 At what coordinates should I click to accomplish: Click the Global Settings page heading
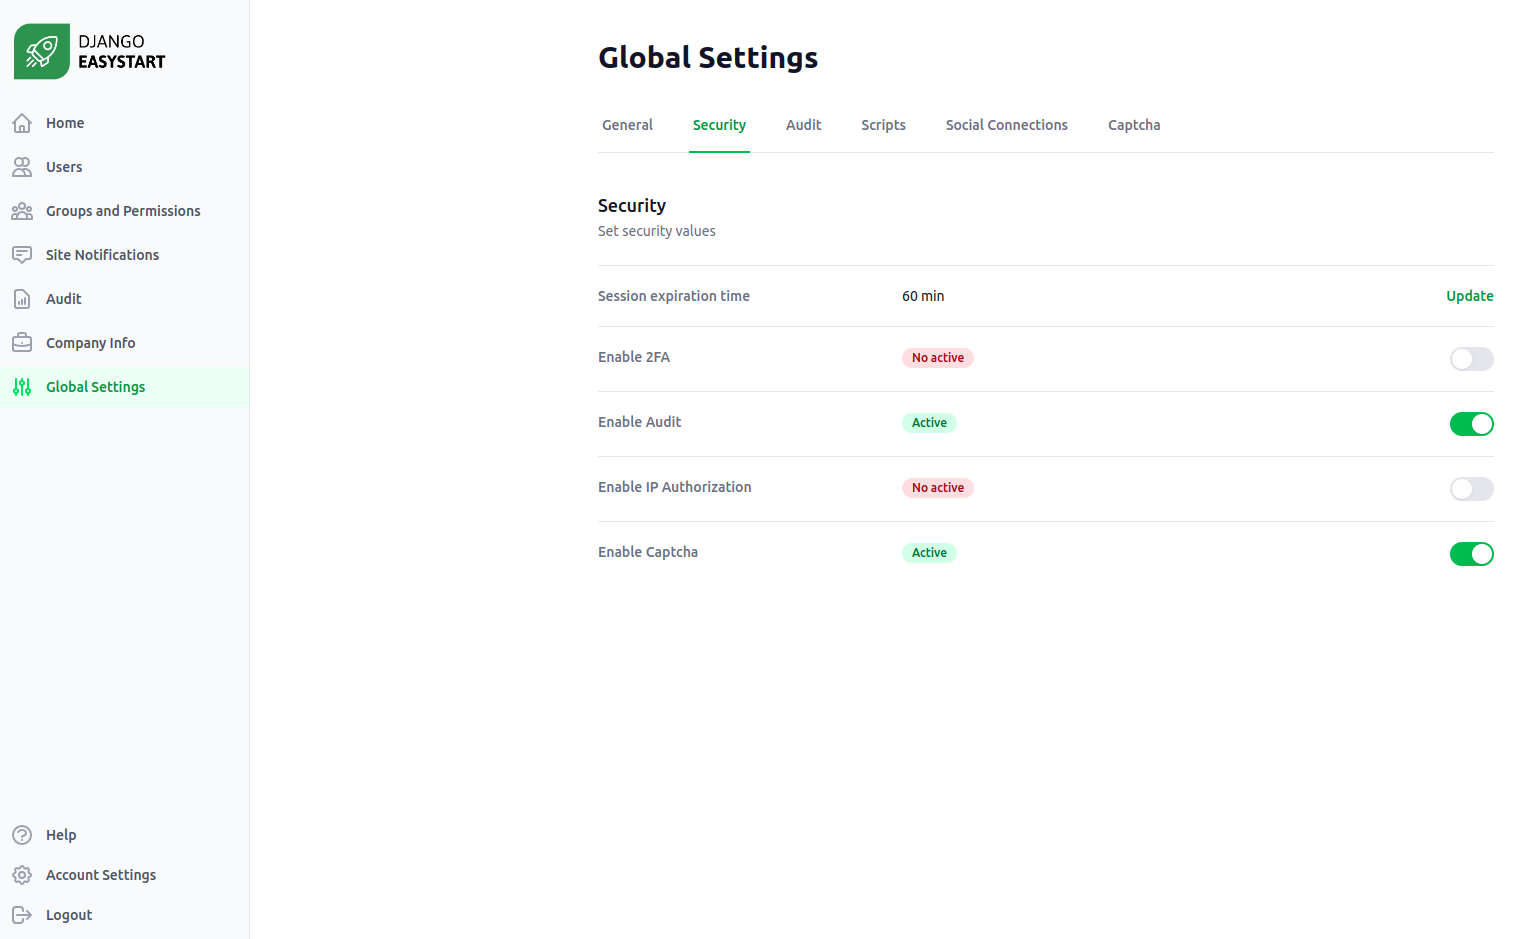pos(708,58)
